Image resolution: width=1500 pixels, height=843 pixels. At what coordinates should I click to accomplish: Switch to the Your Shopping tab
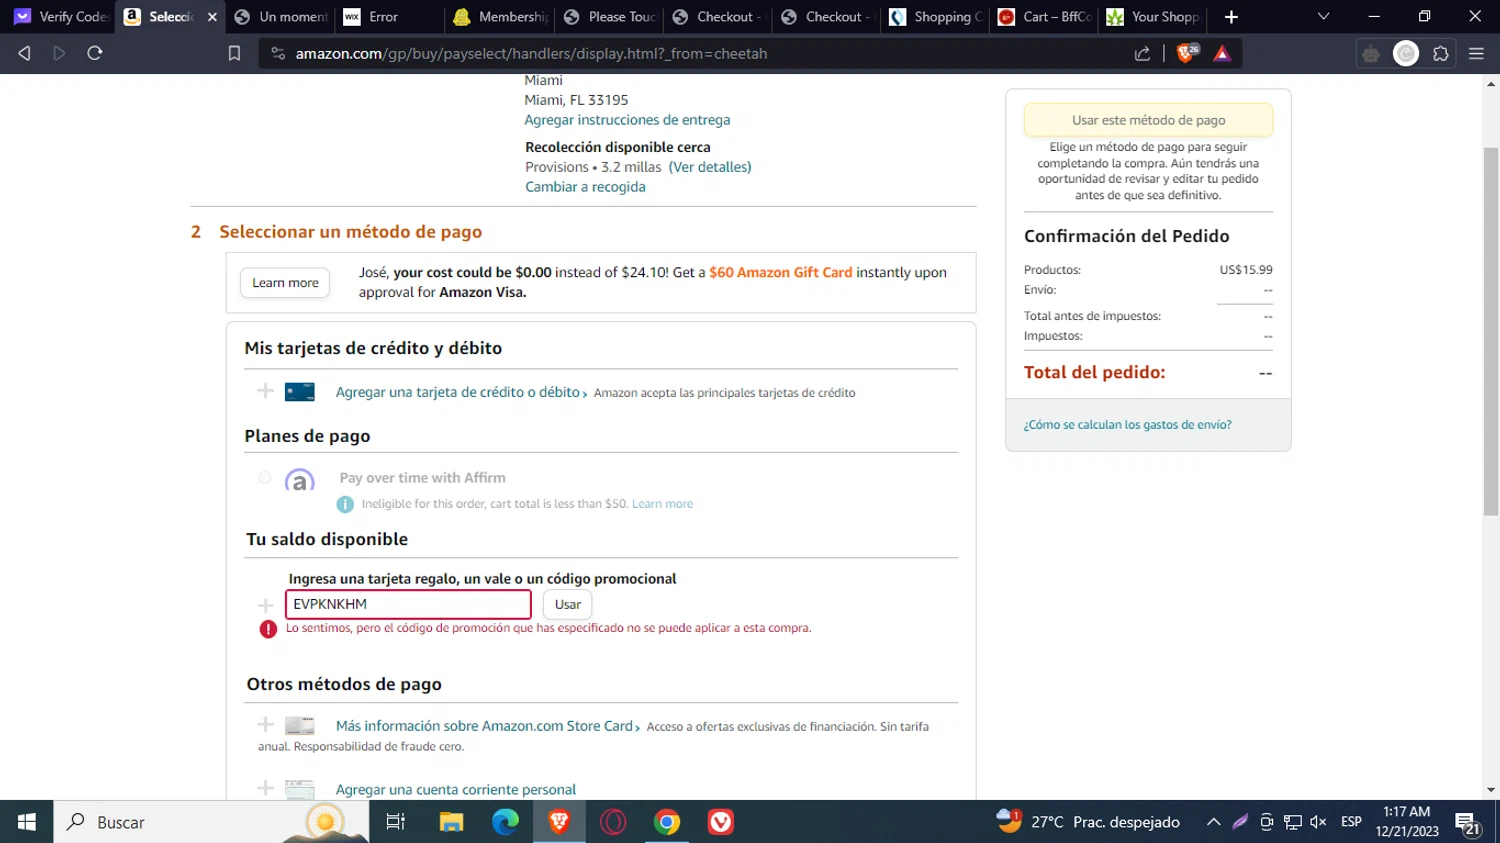[1154, 17]
